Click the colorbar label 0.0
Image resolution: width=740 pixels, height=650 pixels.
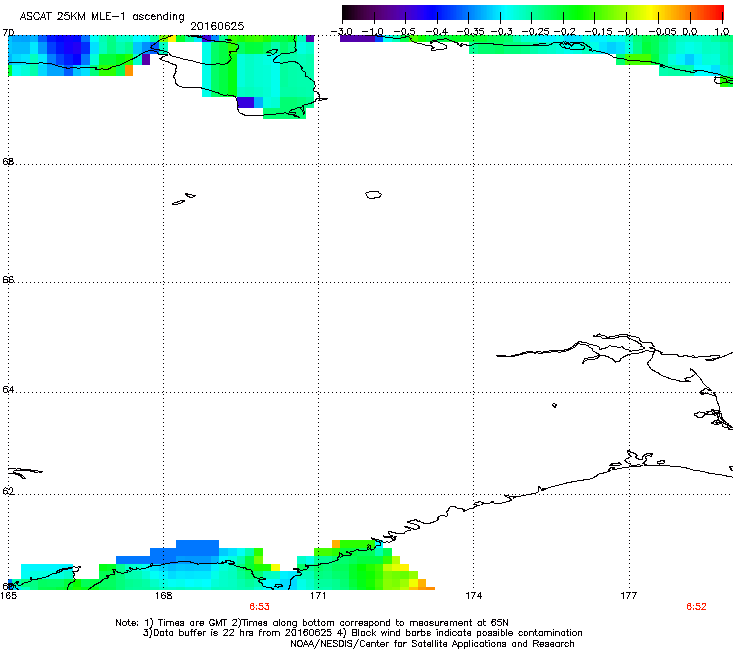tap(690, 32)
